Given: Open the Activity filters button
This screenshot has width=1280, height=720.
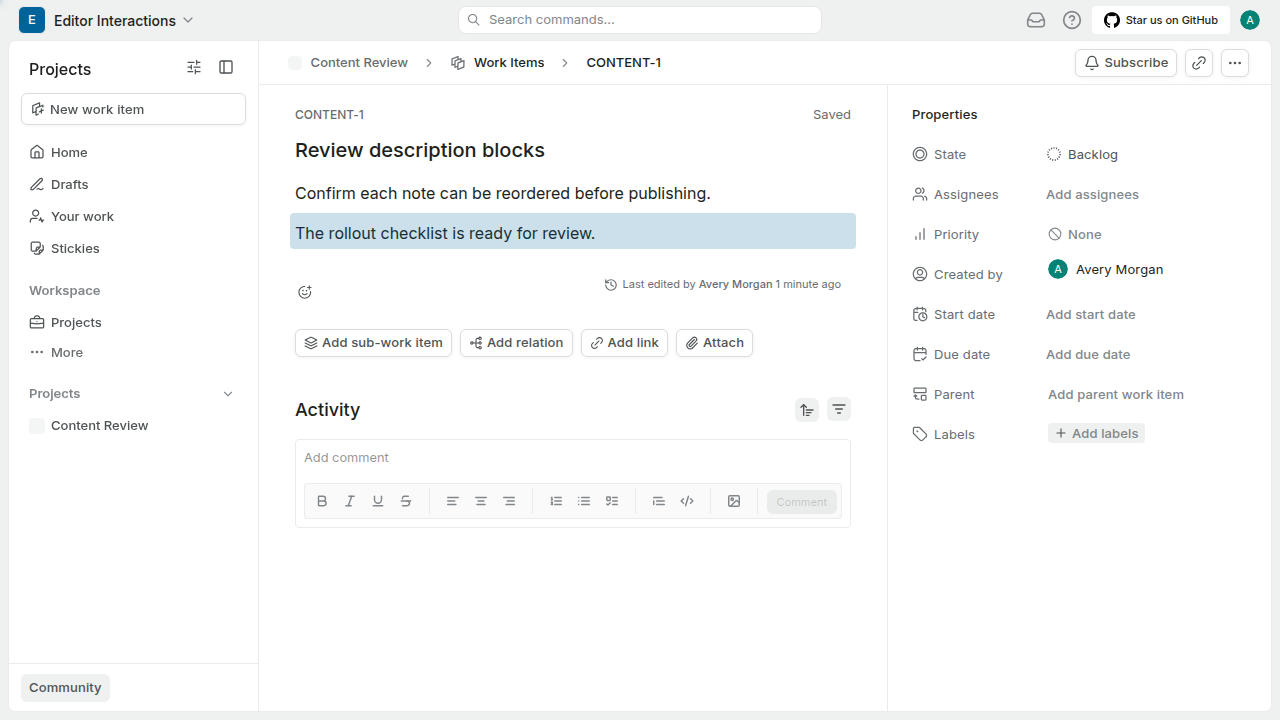Looking at the screenshot, I should (x=839, y=409).
